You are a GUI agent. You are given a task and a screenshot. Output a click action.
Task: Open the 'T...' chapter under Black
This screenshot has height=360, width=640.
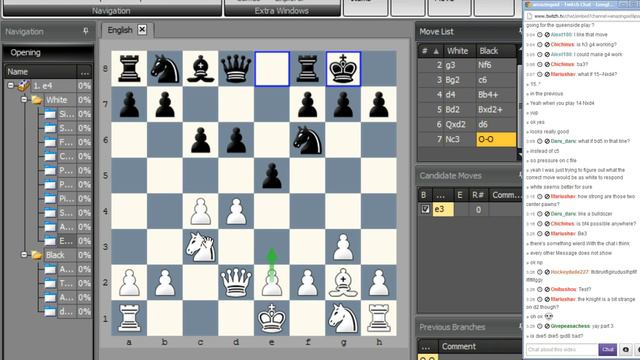(67, 283)
